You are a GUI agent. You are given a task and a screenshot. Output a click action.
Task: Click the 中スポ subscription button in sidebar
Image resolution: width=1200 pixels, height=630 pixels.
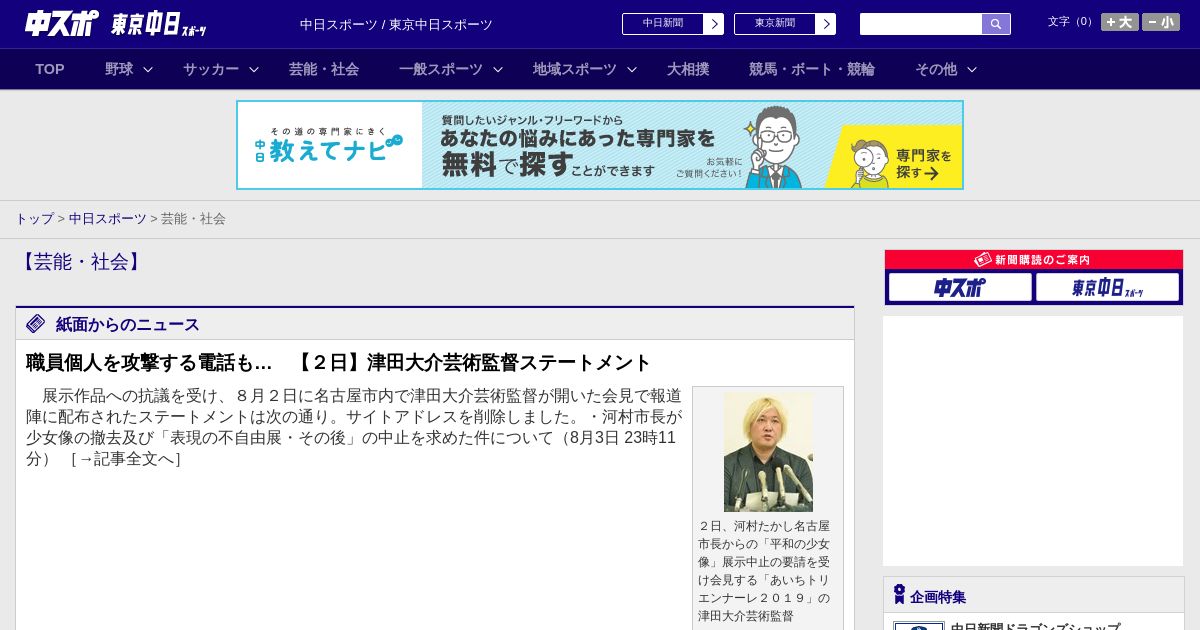(960, 287)
